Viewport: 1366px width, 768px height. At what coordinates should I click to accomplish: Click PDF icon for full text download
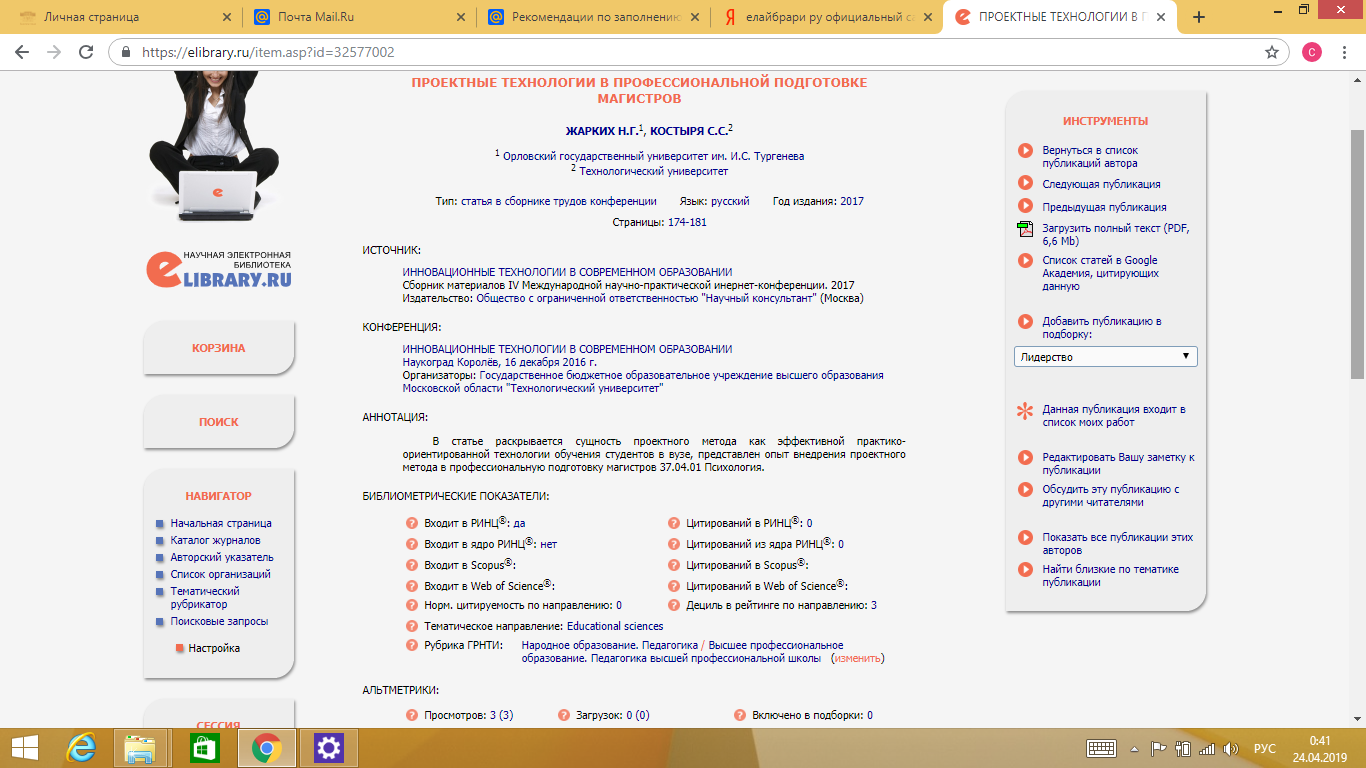1025,229
